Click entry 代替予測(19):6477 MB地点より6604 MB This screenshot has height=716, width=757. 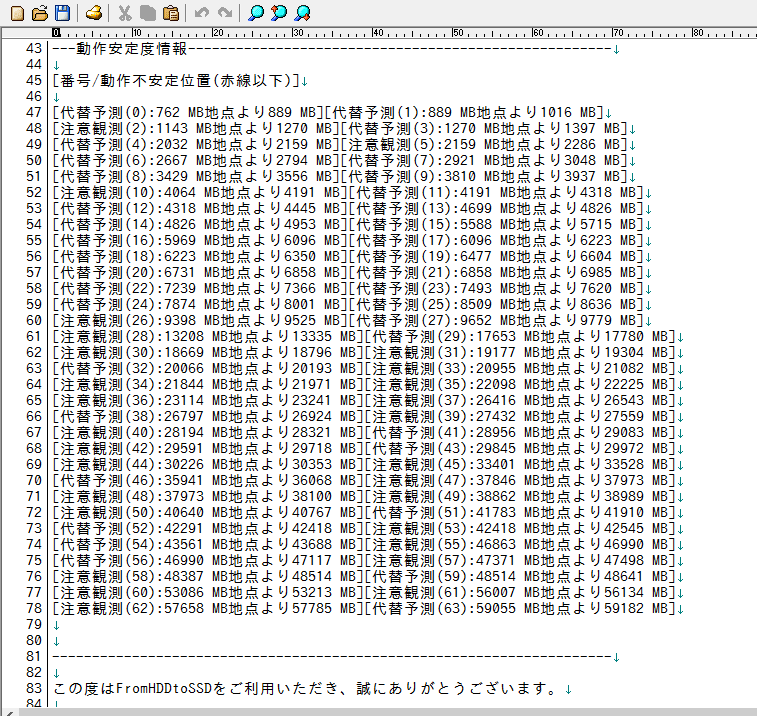(496, 256)
